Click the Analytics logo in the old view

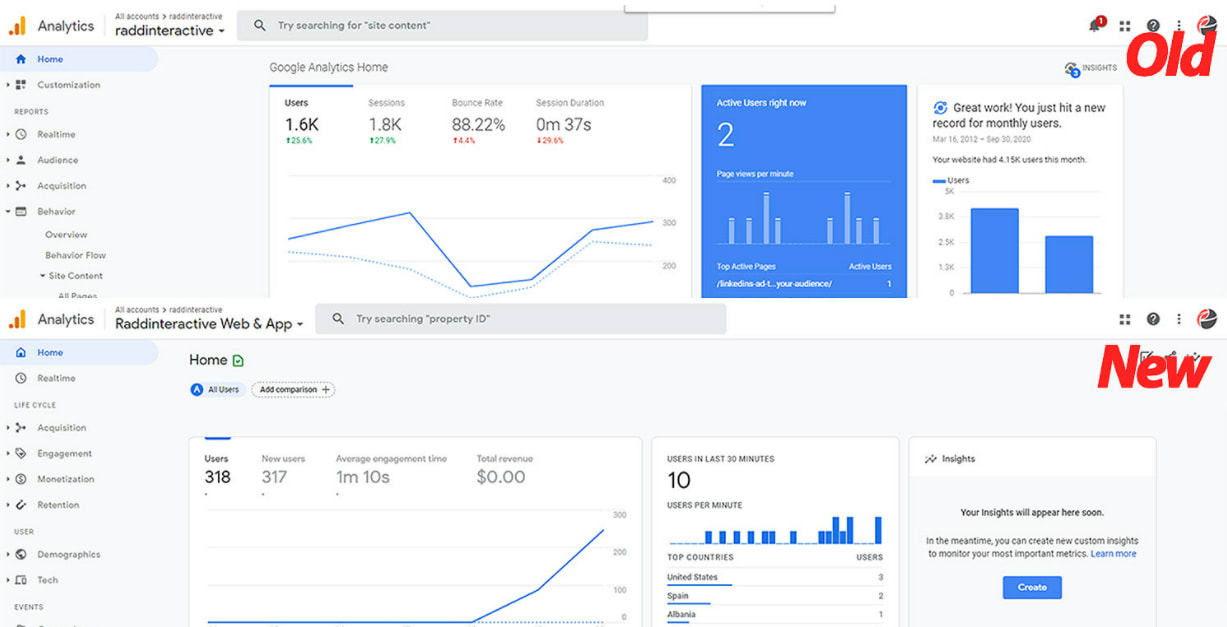pos(18,26)
